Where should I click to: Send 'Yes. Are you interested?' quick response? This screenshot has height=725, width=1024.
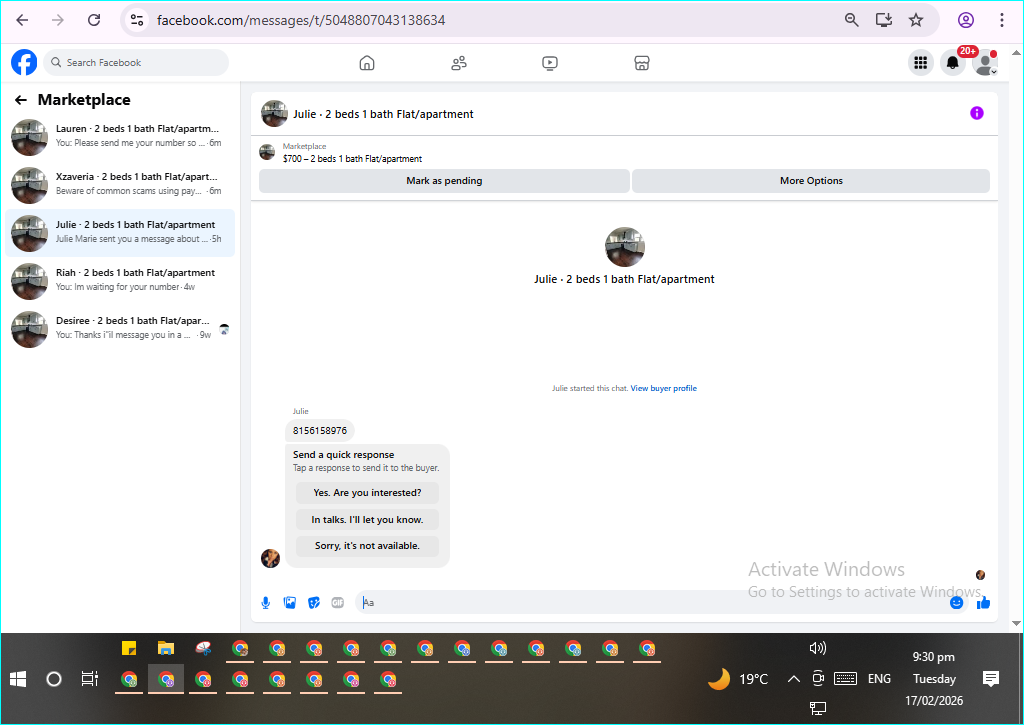[367, 493]
